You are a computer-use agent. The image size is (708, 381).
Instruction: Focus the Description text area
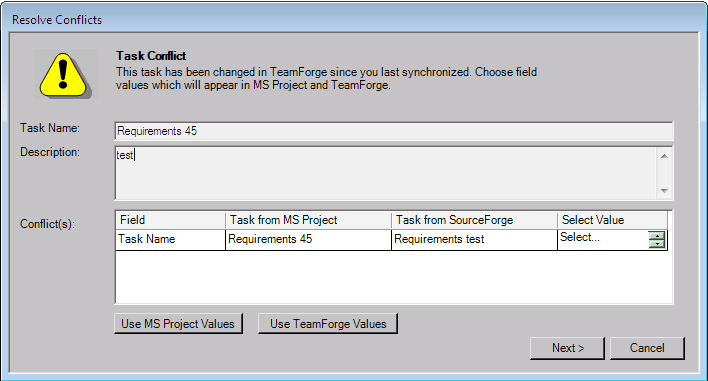[386, 173]
